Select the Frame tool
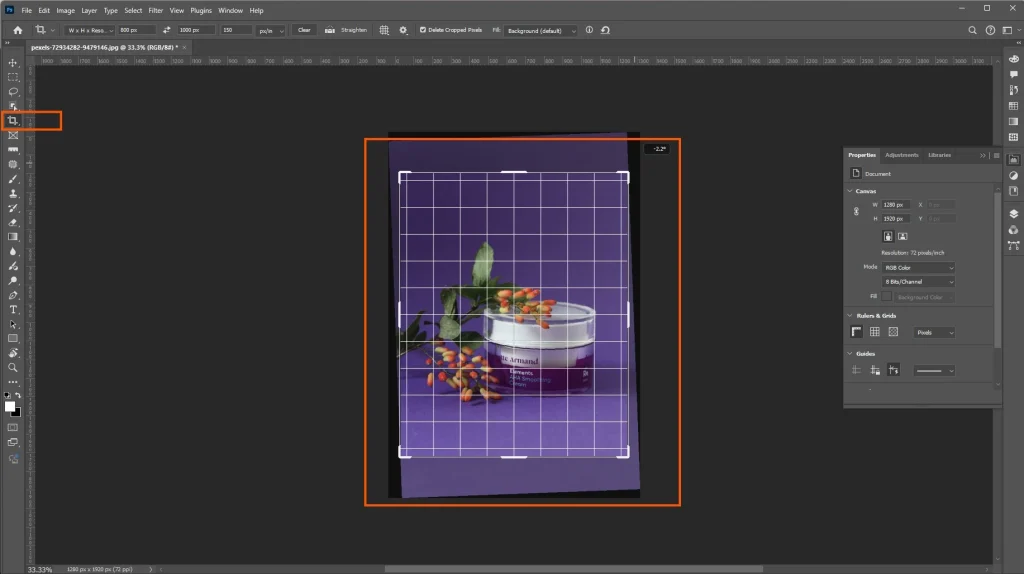This screenshot has width=1024, height=574. click(x=12, y=135)
